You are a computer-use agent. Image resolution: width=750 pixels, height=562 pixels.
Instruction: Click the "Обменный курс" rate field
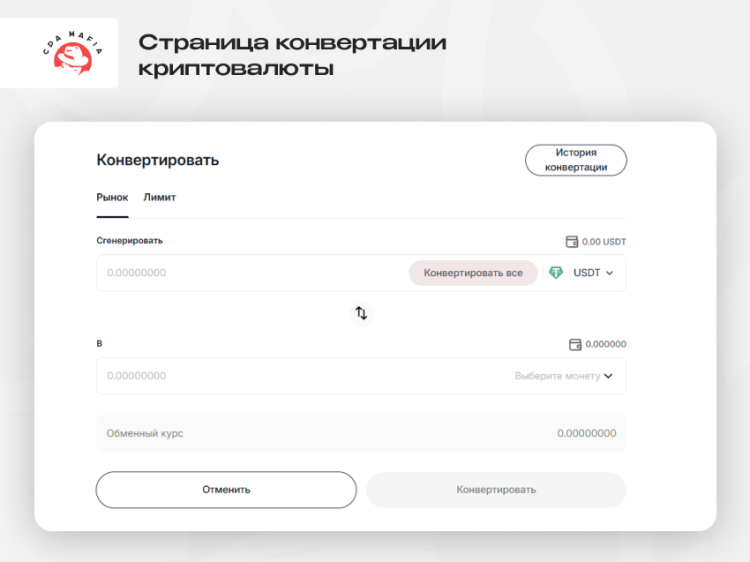point(361,434)
